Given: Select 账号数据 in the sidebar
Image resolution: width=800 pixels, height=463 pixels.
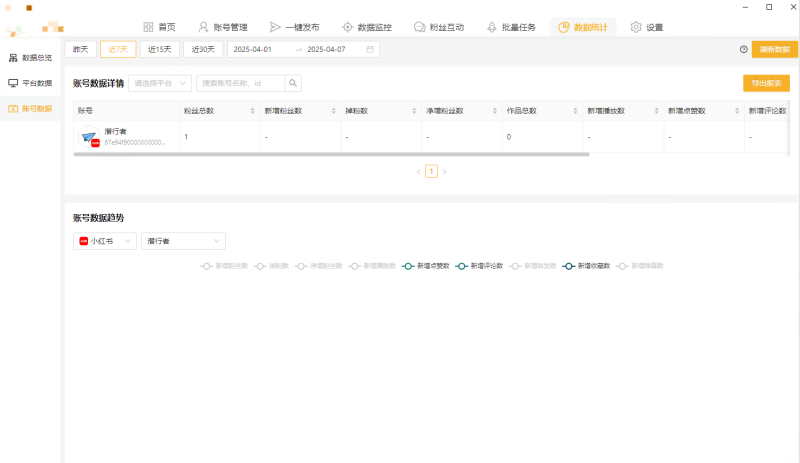Looking at the screenshot, I should (x=30, y=108).
